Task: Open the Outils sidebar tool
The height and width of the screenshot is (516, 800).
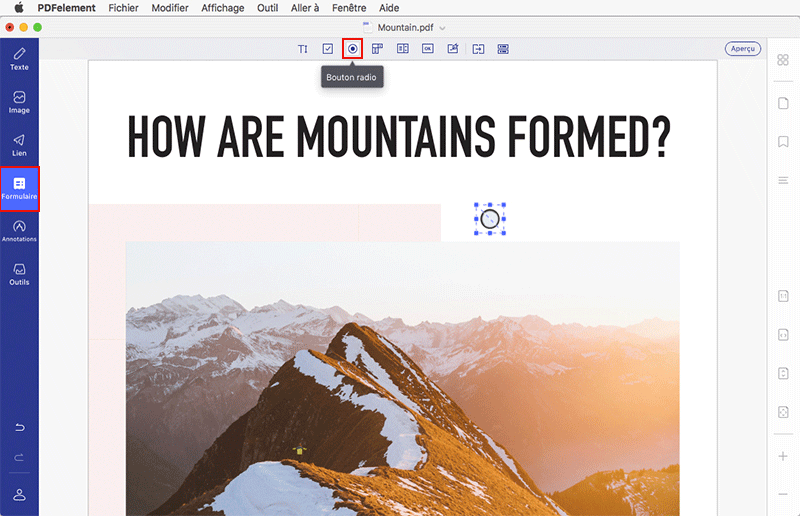Action: pyautogui.click(x=19, y=274)
